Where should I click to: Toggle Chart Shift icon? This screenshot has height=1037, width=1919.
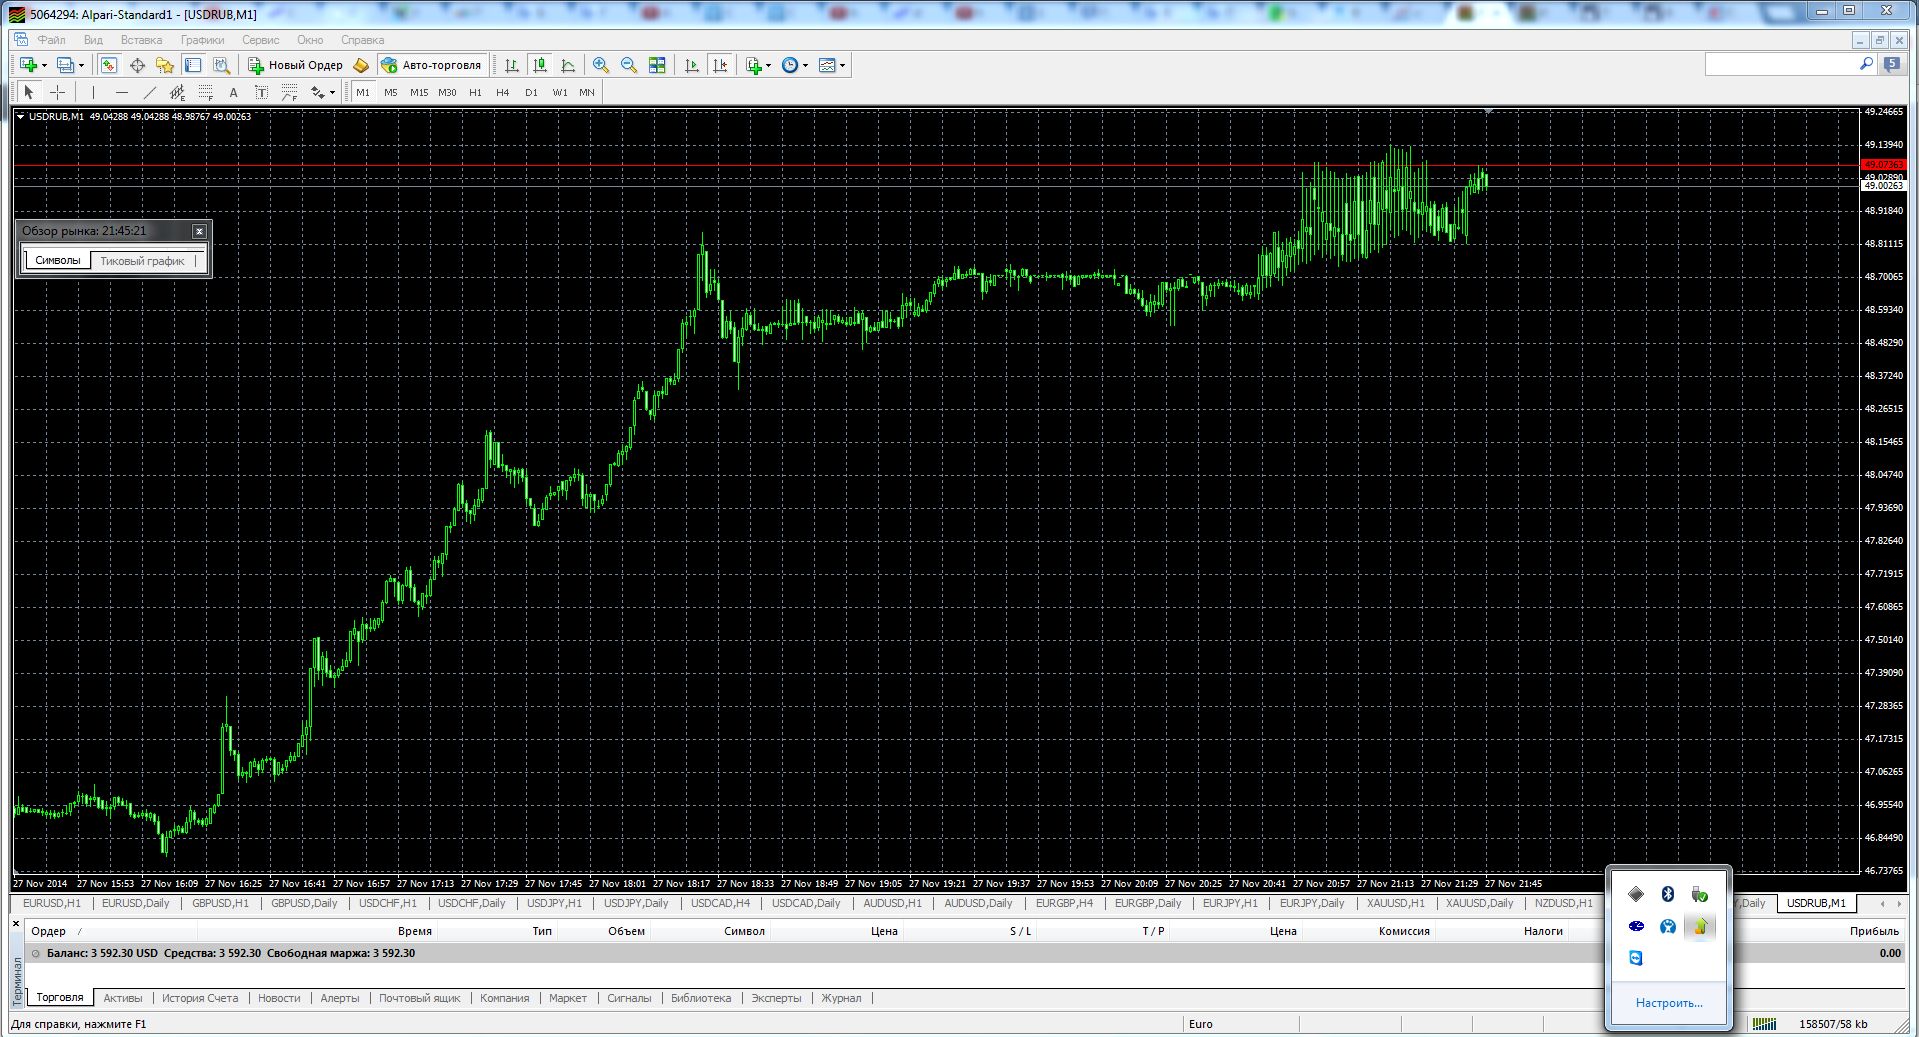[719, 65]
